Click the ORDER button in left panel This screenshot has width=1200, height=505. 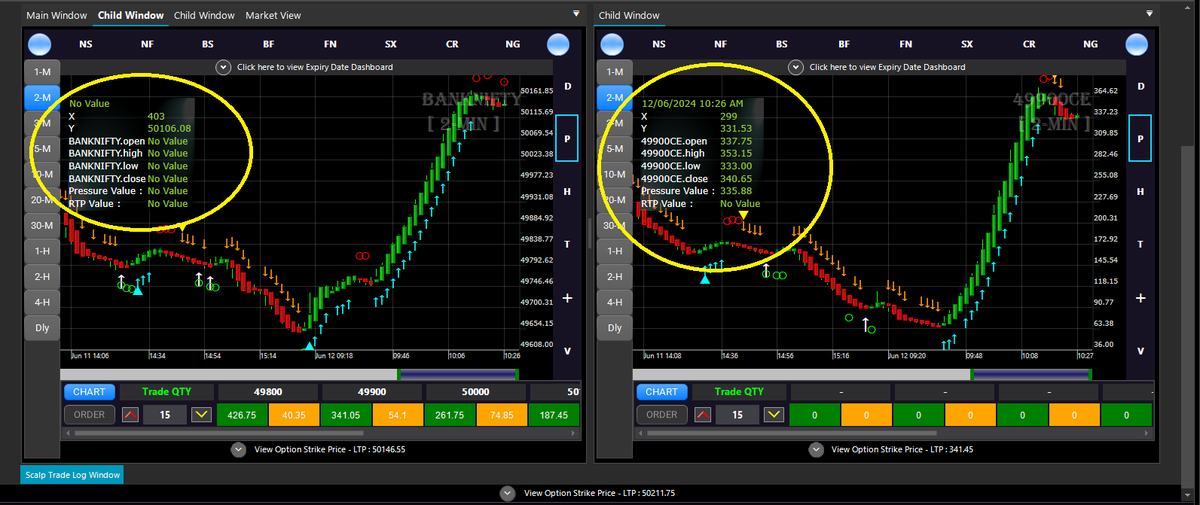click(89, 414)
